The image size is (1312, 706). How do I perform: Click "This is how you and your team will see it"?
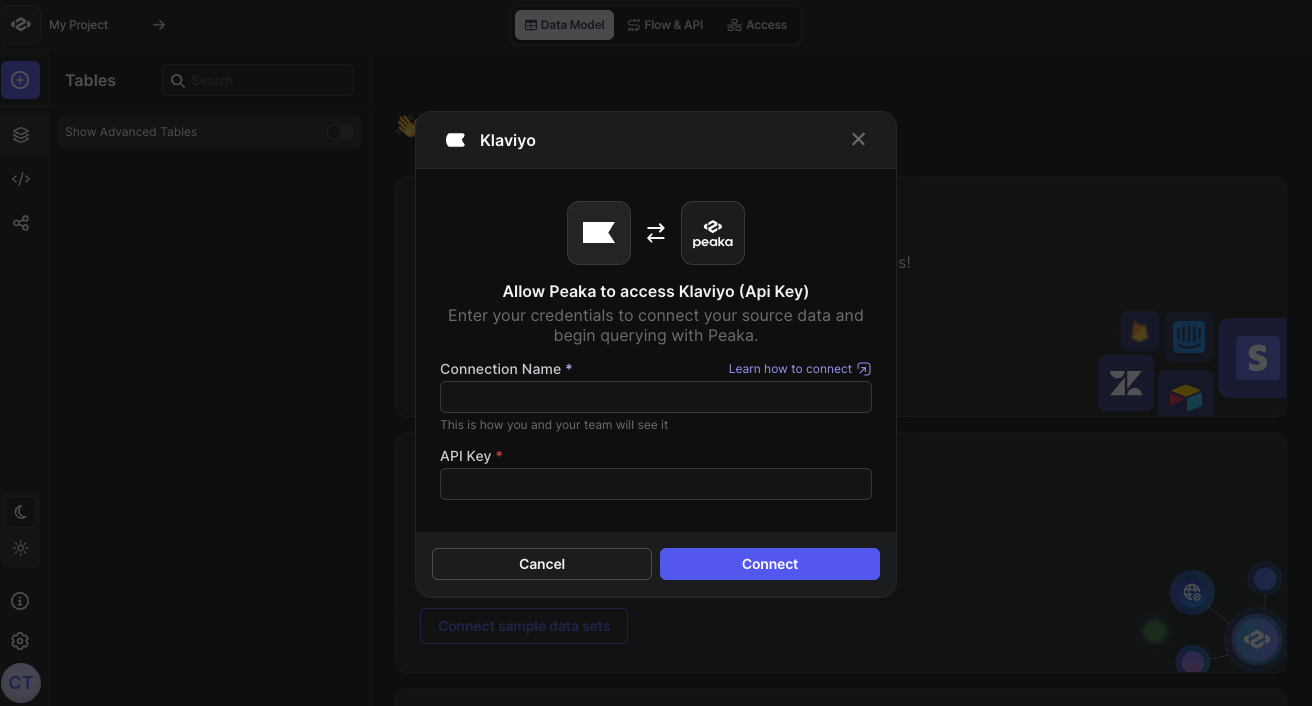554,425
